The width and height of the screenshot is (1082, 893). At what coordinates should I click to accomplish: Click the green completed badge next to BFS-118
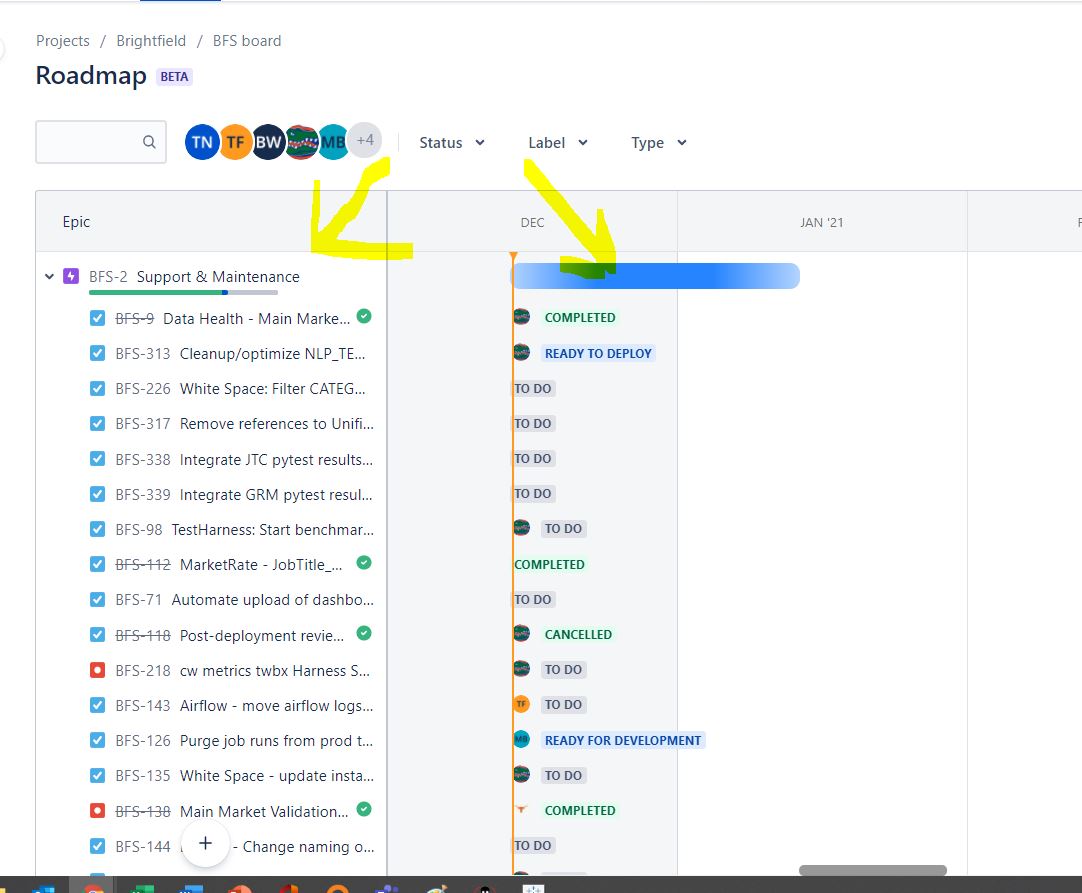[362, 634]
